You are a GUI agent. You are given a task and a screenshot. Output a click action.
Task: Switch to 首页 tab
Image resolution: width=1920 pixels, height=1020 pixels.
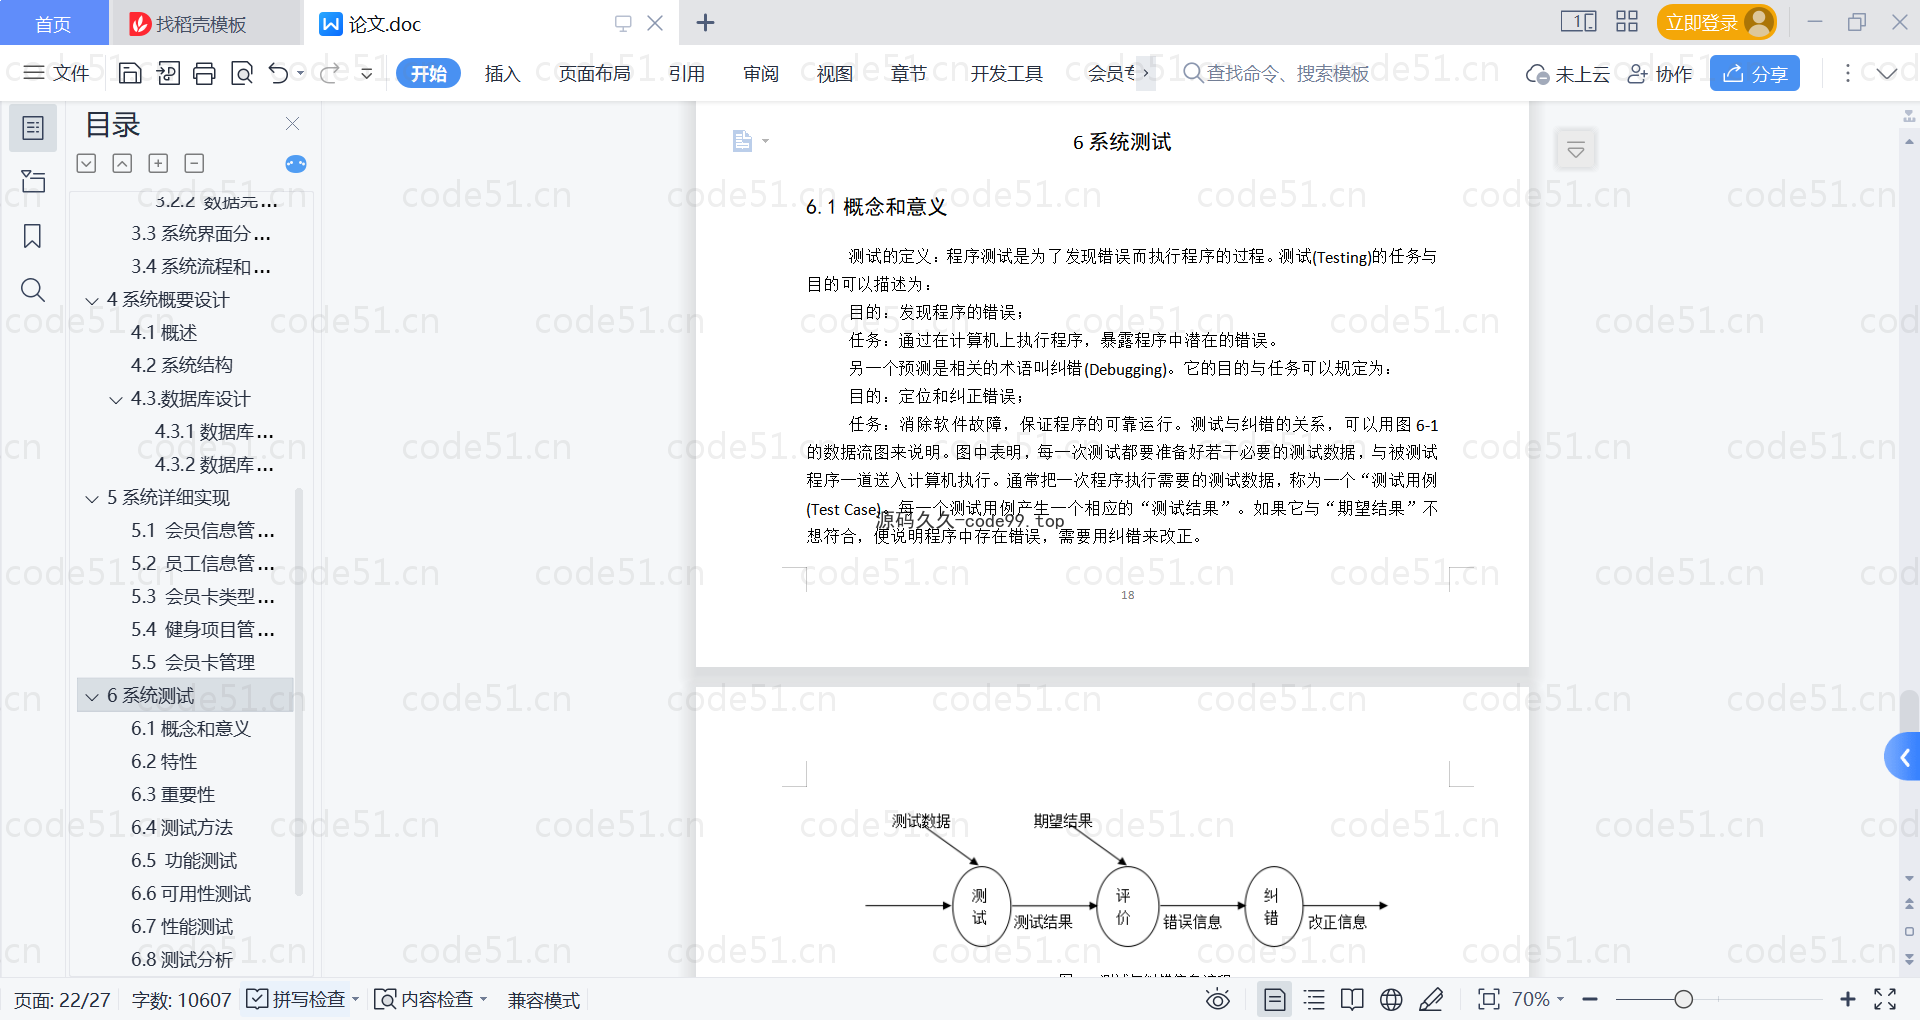(53, 23)
